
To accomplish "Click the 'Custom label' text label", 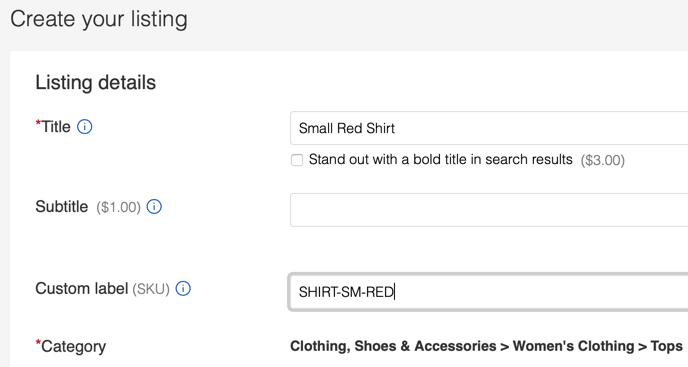I will 82,288.
